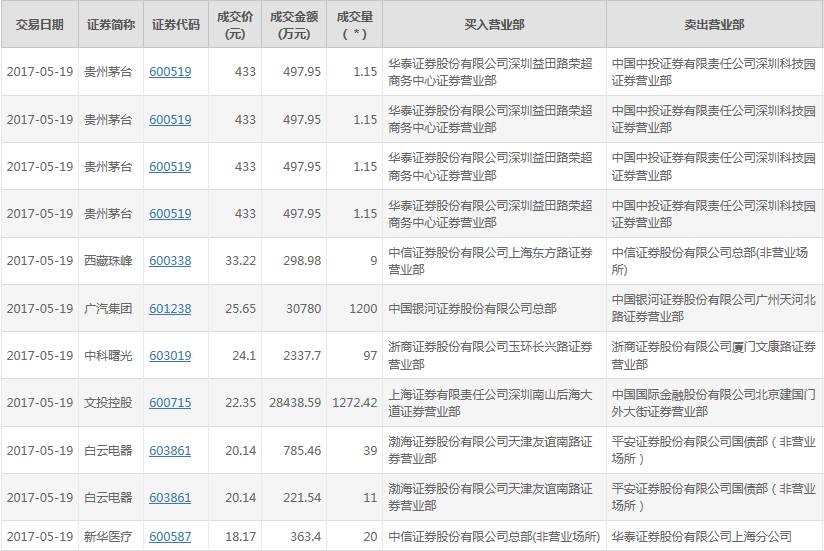Click the 成交价(元) column header
This screenshot has width=824, height=551.
tap(235, 25)
